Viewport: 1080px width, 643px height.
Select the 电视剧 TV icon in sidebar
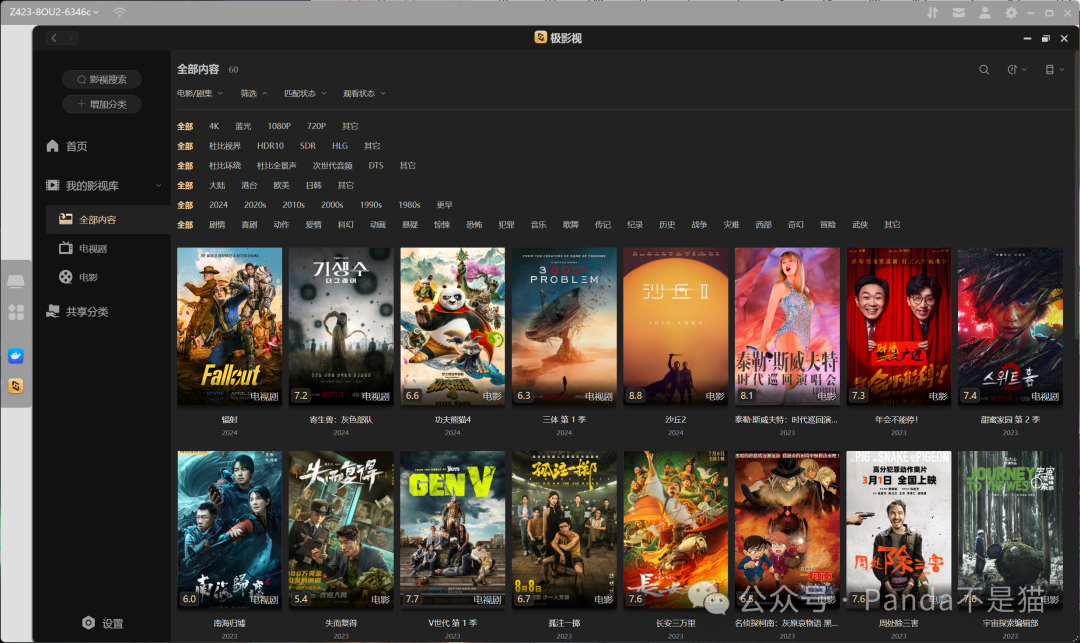65,248
